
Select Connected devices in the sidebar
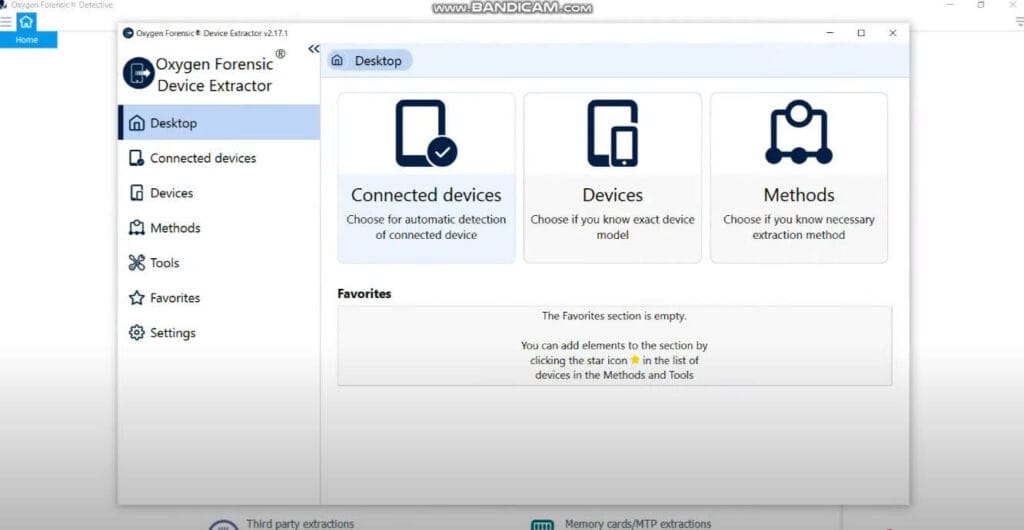[x=219, y=158]
